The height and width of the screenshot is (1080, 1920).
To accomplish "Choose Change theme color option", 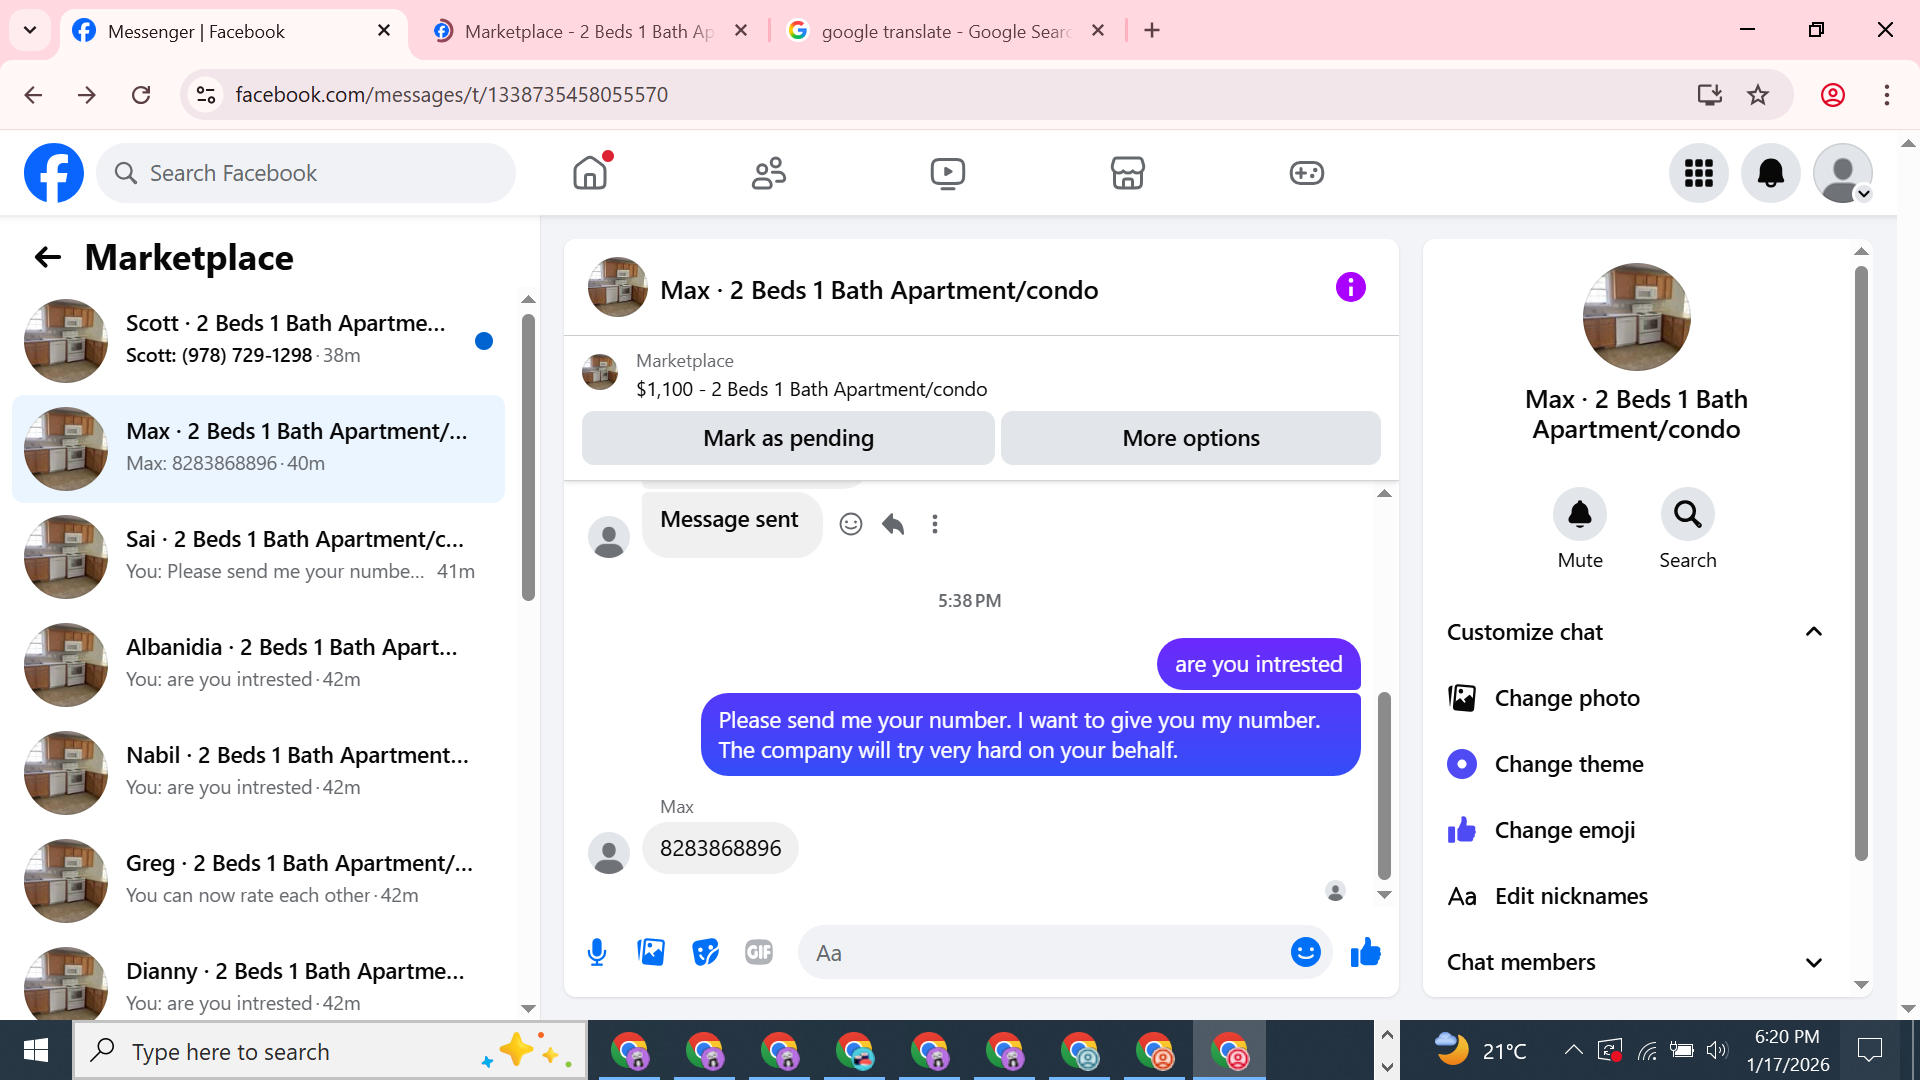I will coord(1568,764).
